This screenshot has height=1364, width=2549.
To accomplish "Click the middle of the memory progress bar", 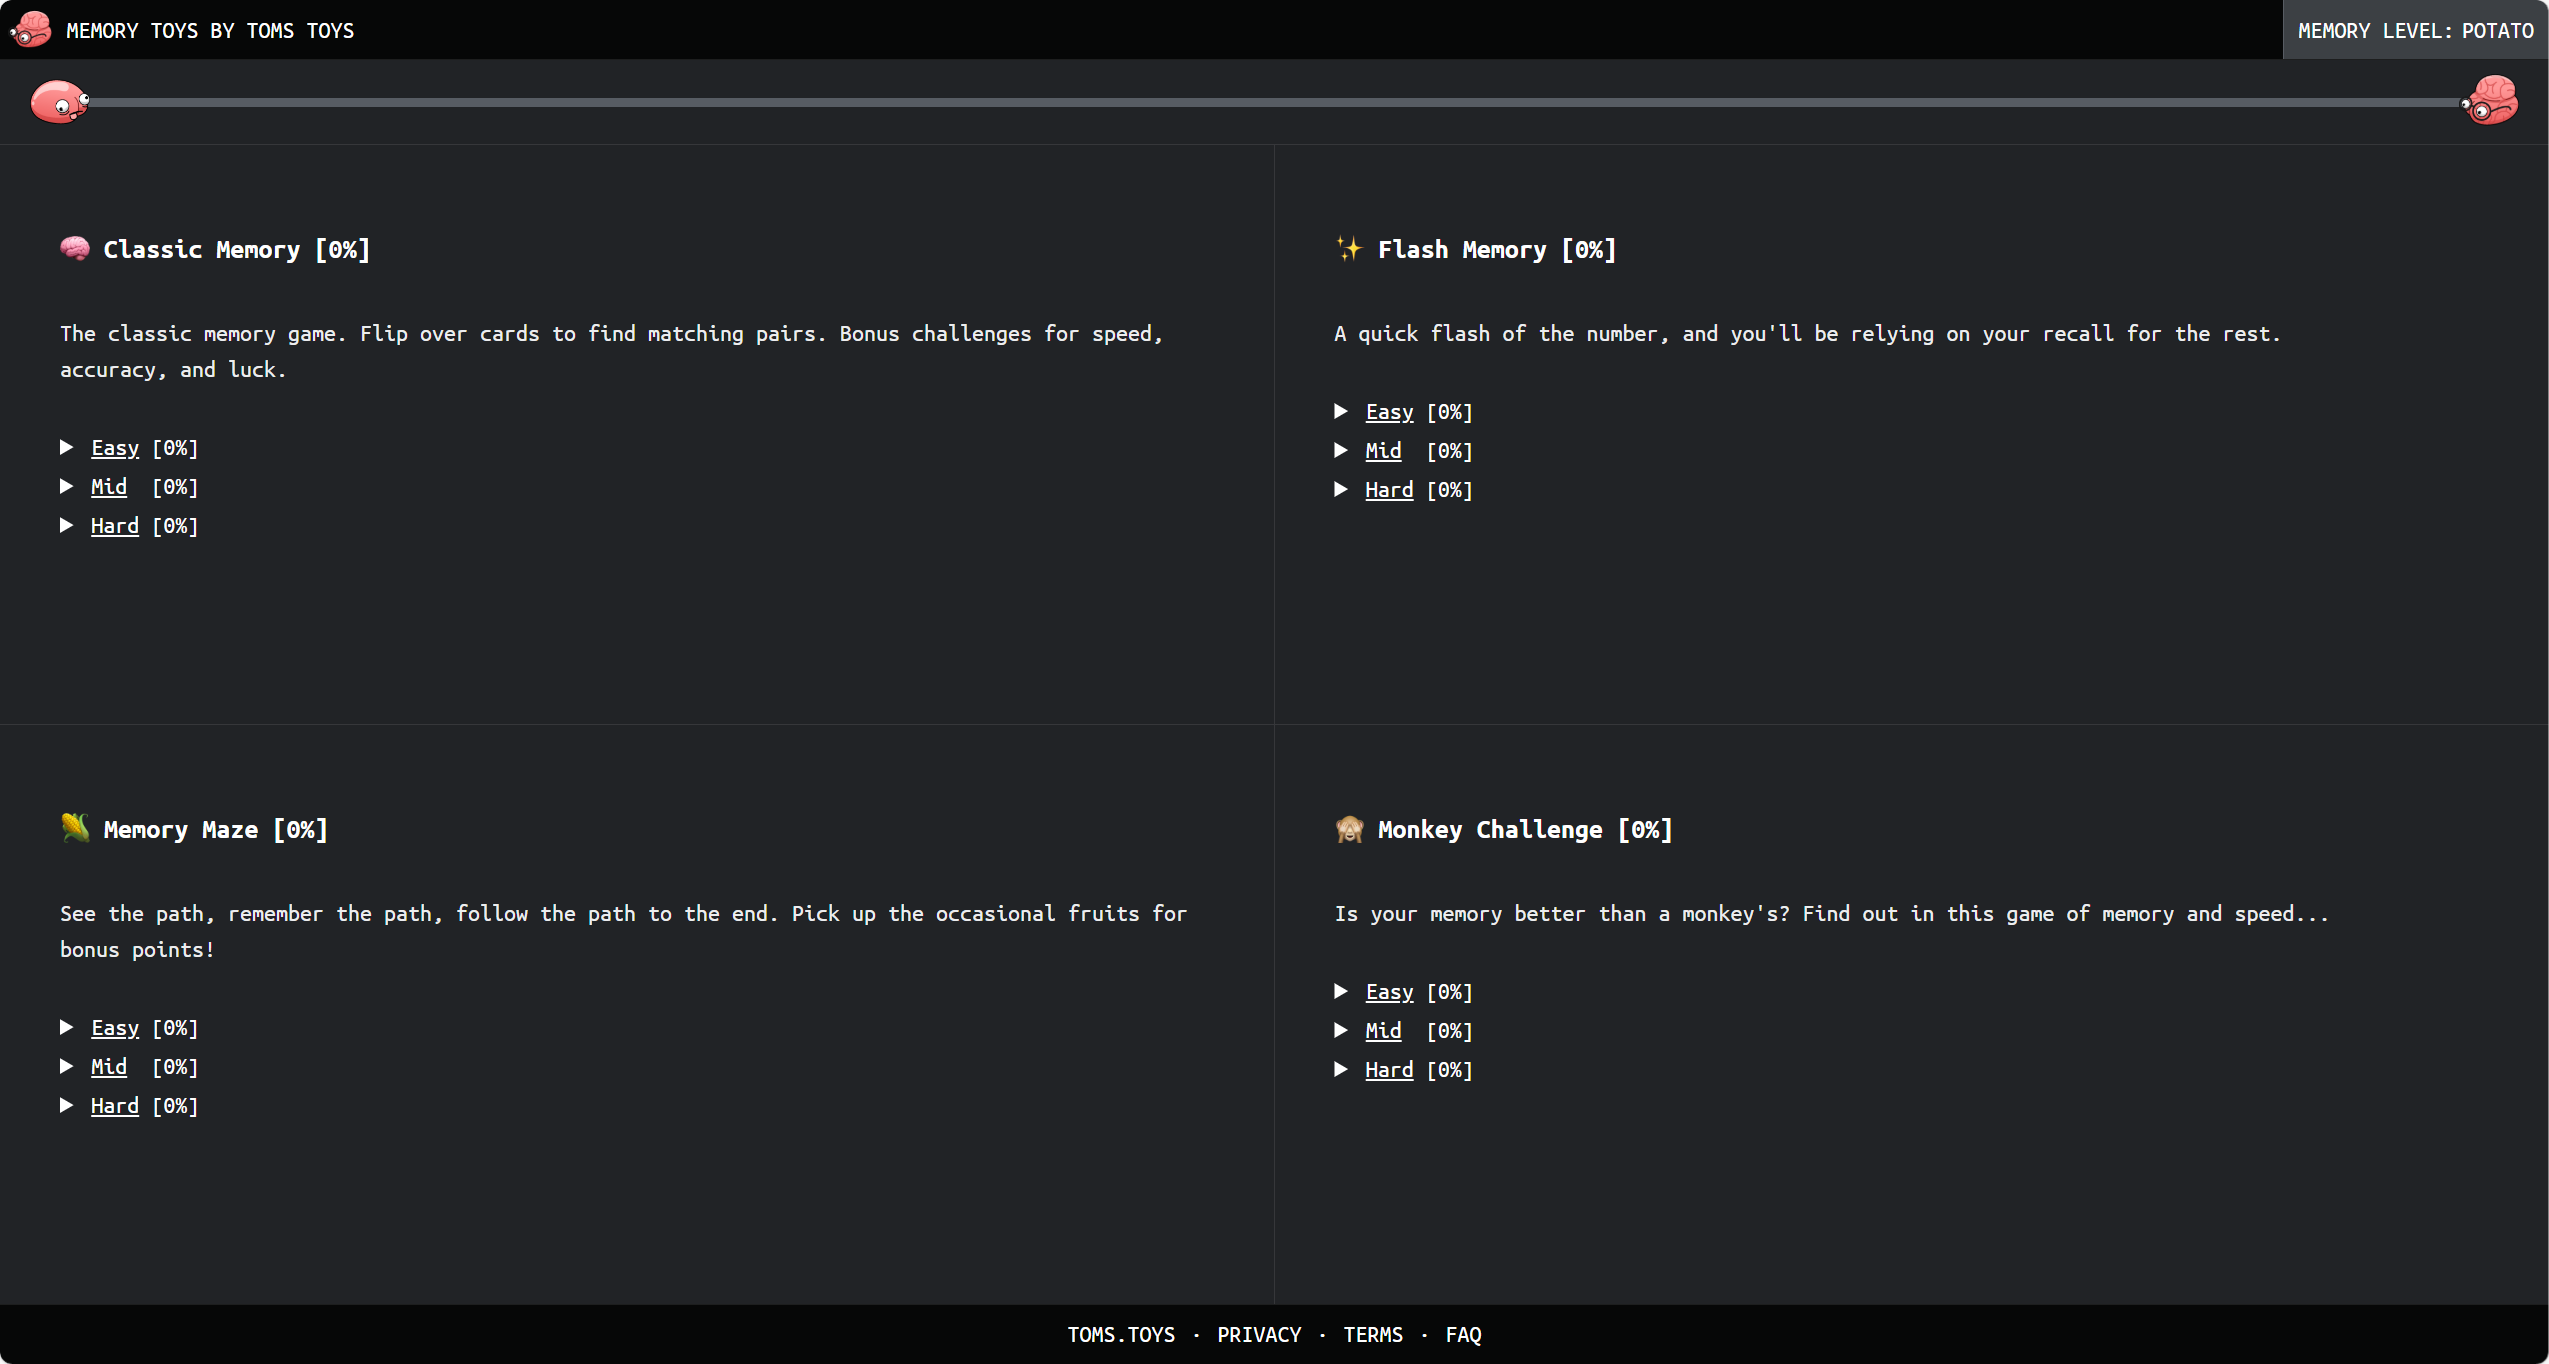I will pos(1274,102).
